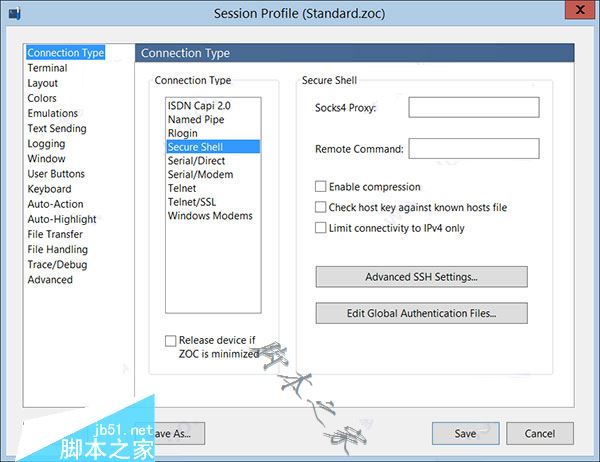600x462 pixels.
Task: Open the Colors settings category
Action: pyautogui.click(x=42, y=98)
